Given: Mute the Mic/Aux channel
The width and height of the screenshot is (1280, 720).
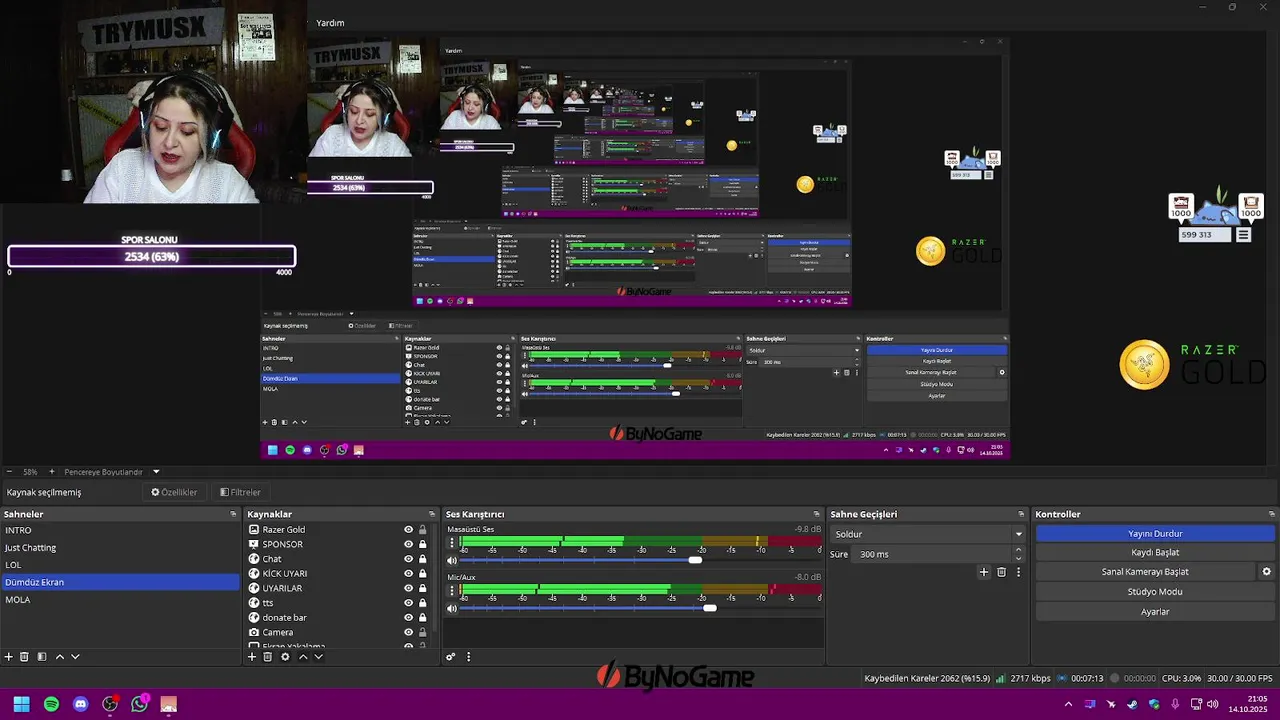Looking at the screenshot, I should pos(452,608).
